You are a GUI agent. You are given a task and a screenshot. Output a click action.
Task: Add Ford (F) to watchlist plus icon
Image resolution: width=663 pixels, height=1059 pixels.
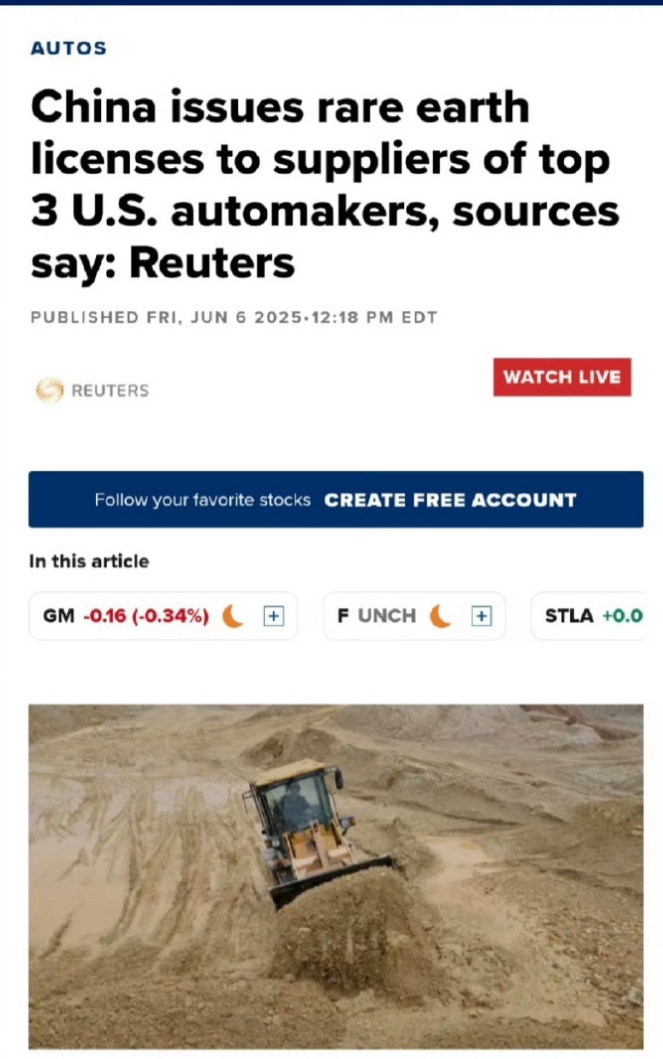pyautogui.click(x=481, y=616)
